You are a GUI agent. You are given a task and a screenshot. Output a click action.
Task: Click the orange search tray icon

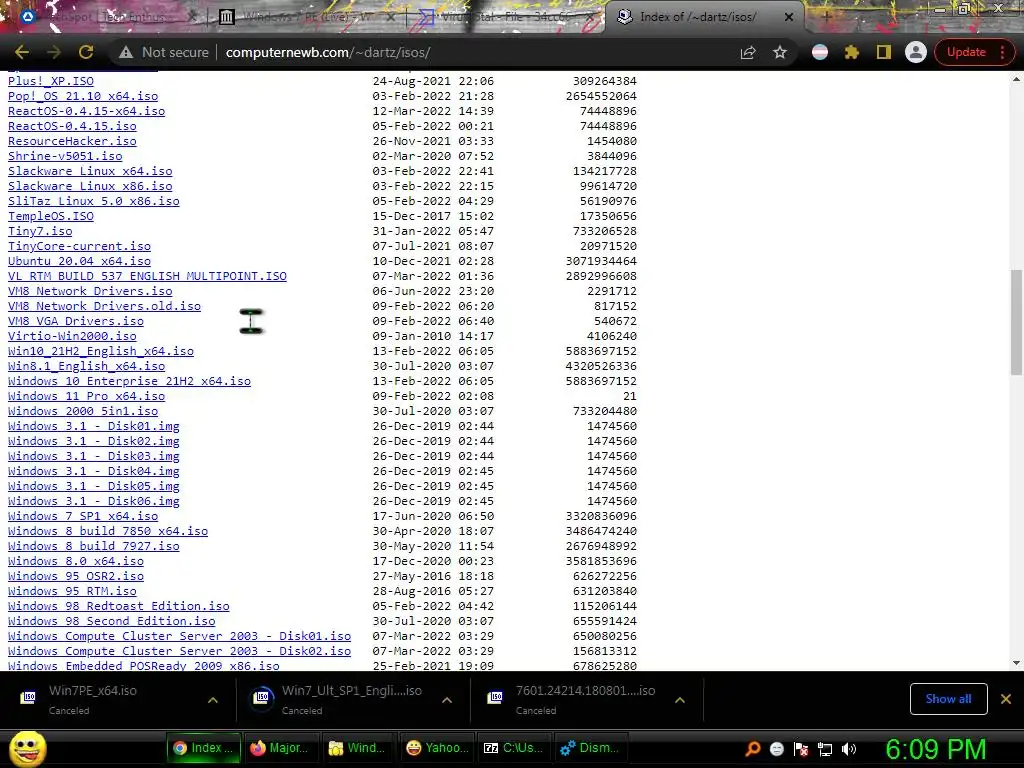(753, 749)
